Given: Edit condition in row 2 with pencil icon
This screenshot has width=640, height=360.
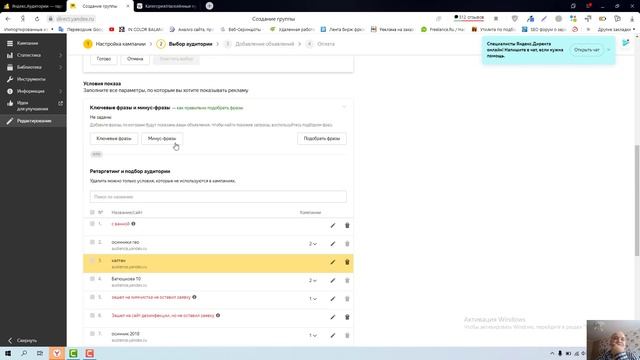Looking at the screenshot, I should click(333, 244).
